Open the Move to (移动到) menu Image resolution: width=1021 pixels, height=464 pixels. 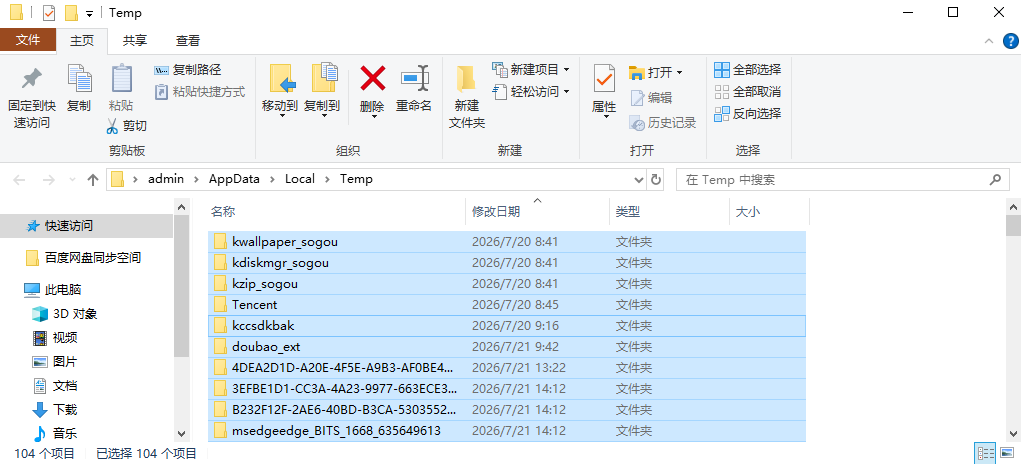pos(279,91)
